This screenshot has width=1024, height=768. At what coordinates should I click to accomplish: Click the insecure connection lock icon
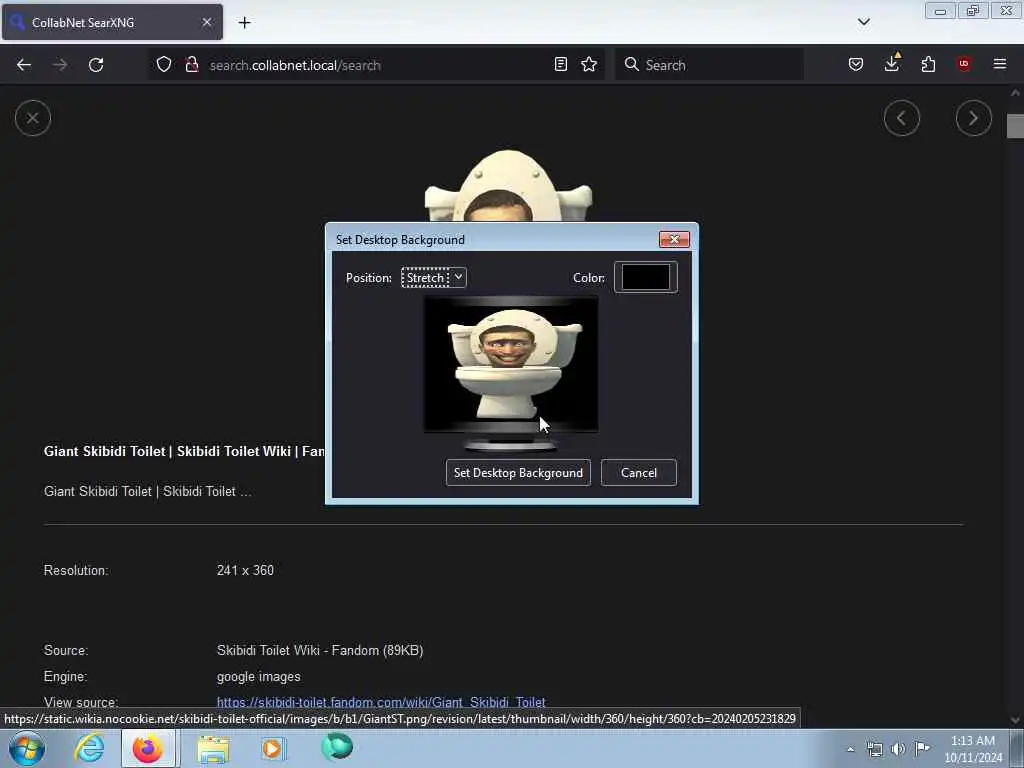[x=191, y=64]
